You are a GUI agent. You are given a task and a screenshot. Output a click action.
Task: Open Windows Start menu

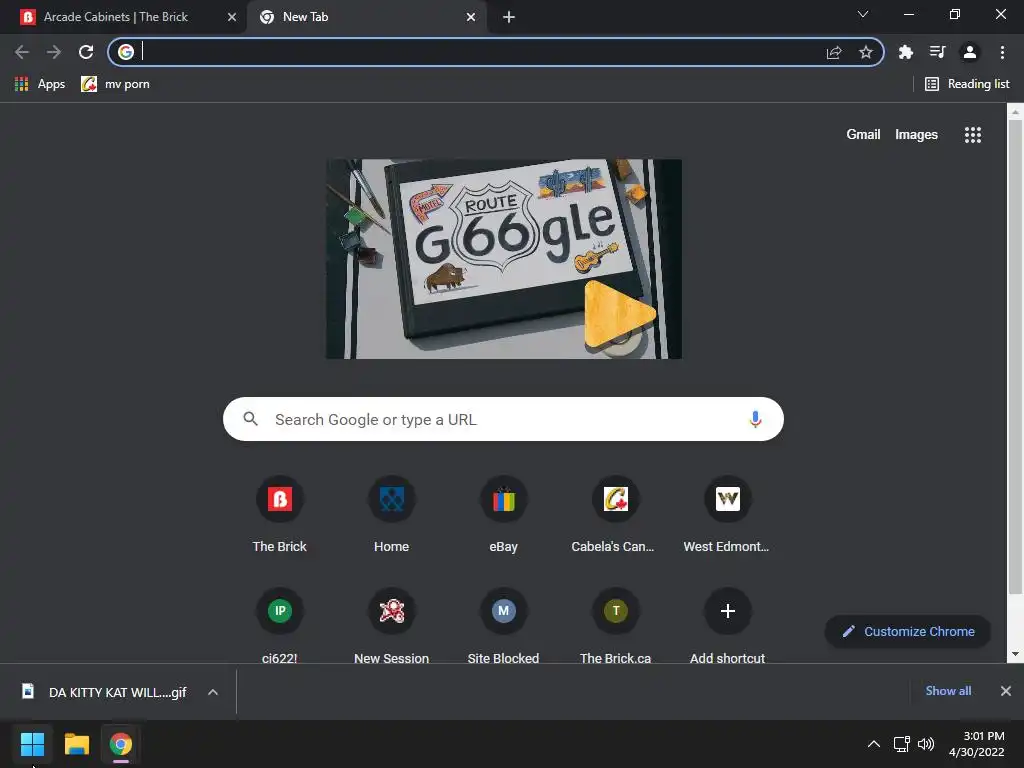(32, 744)
